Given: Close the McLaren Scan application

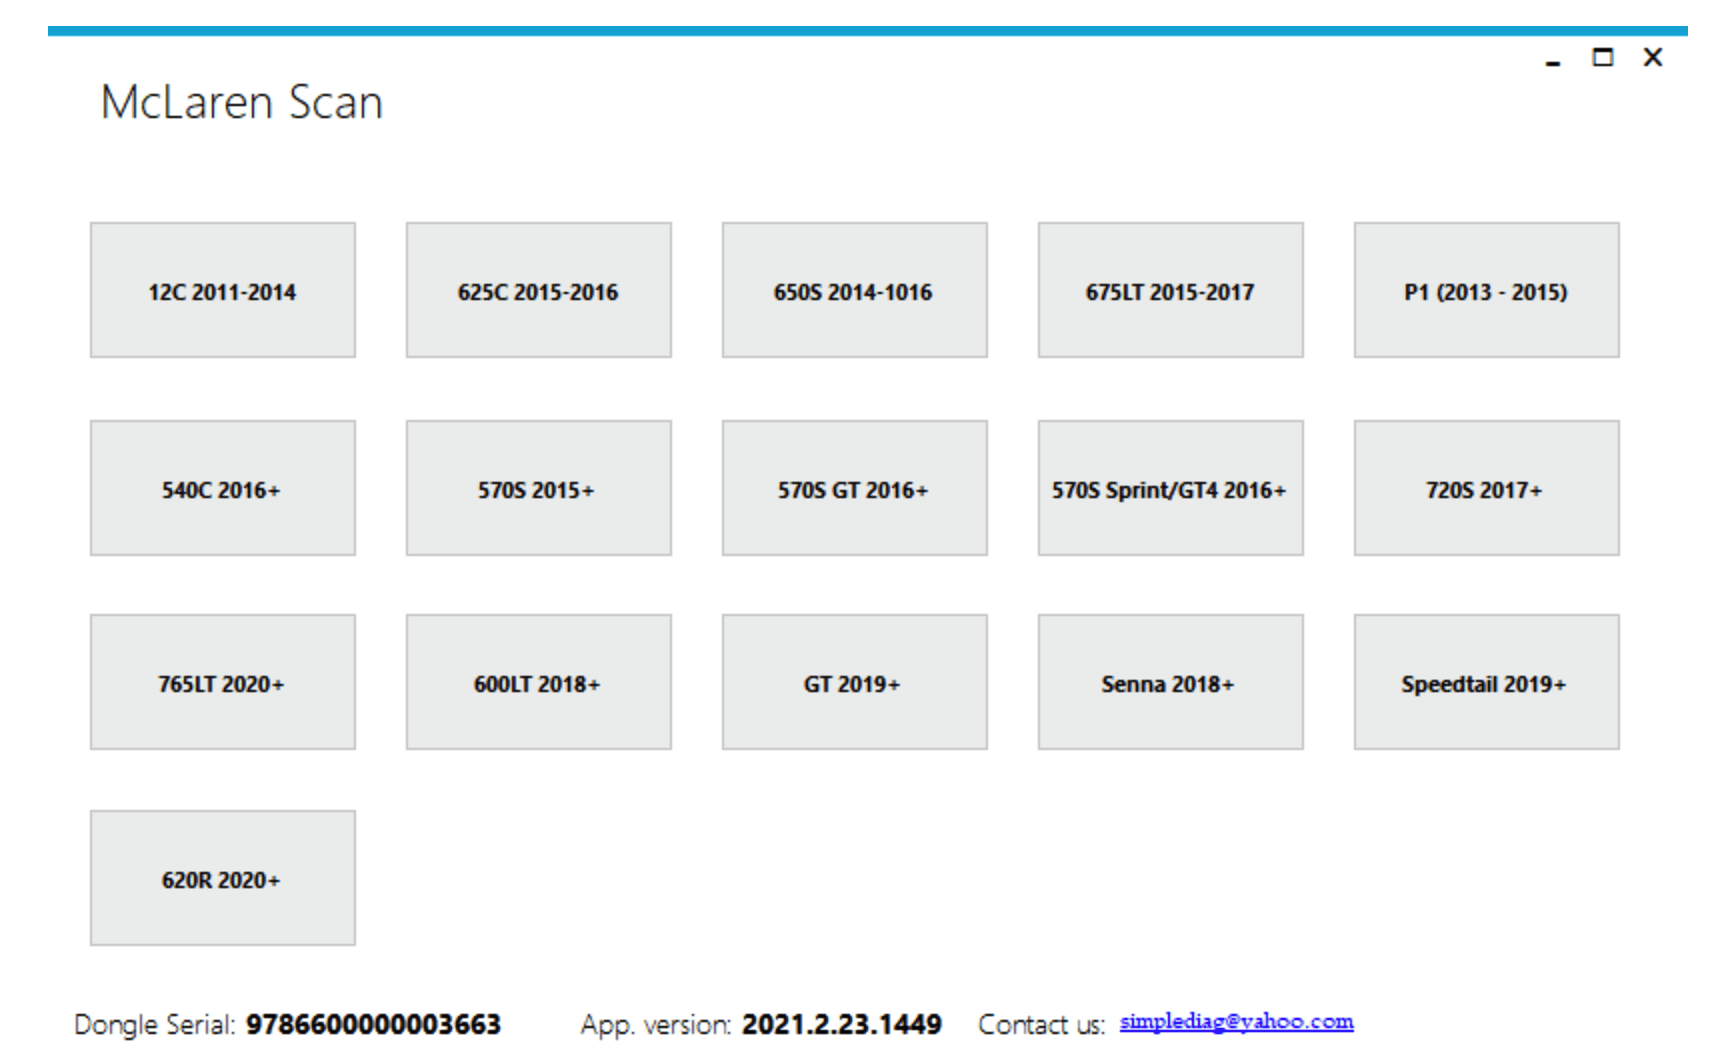Looking at the screenshot, I should (1653, 58).
